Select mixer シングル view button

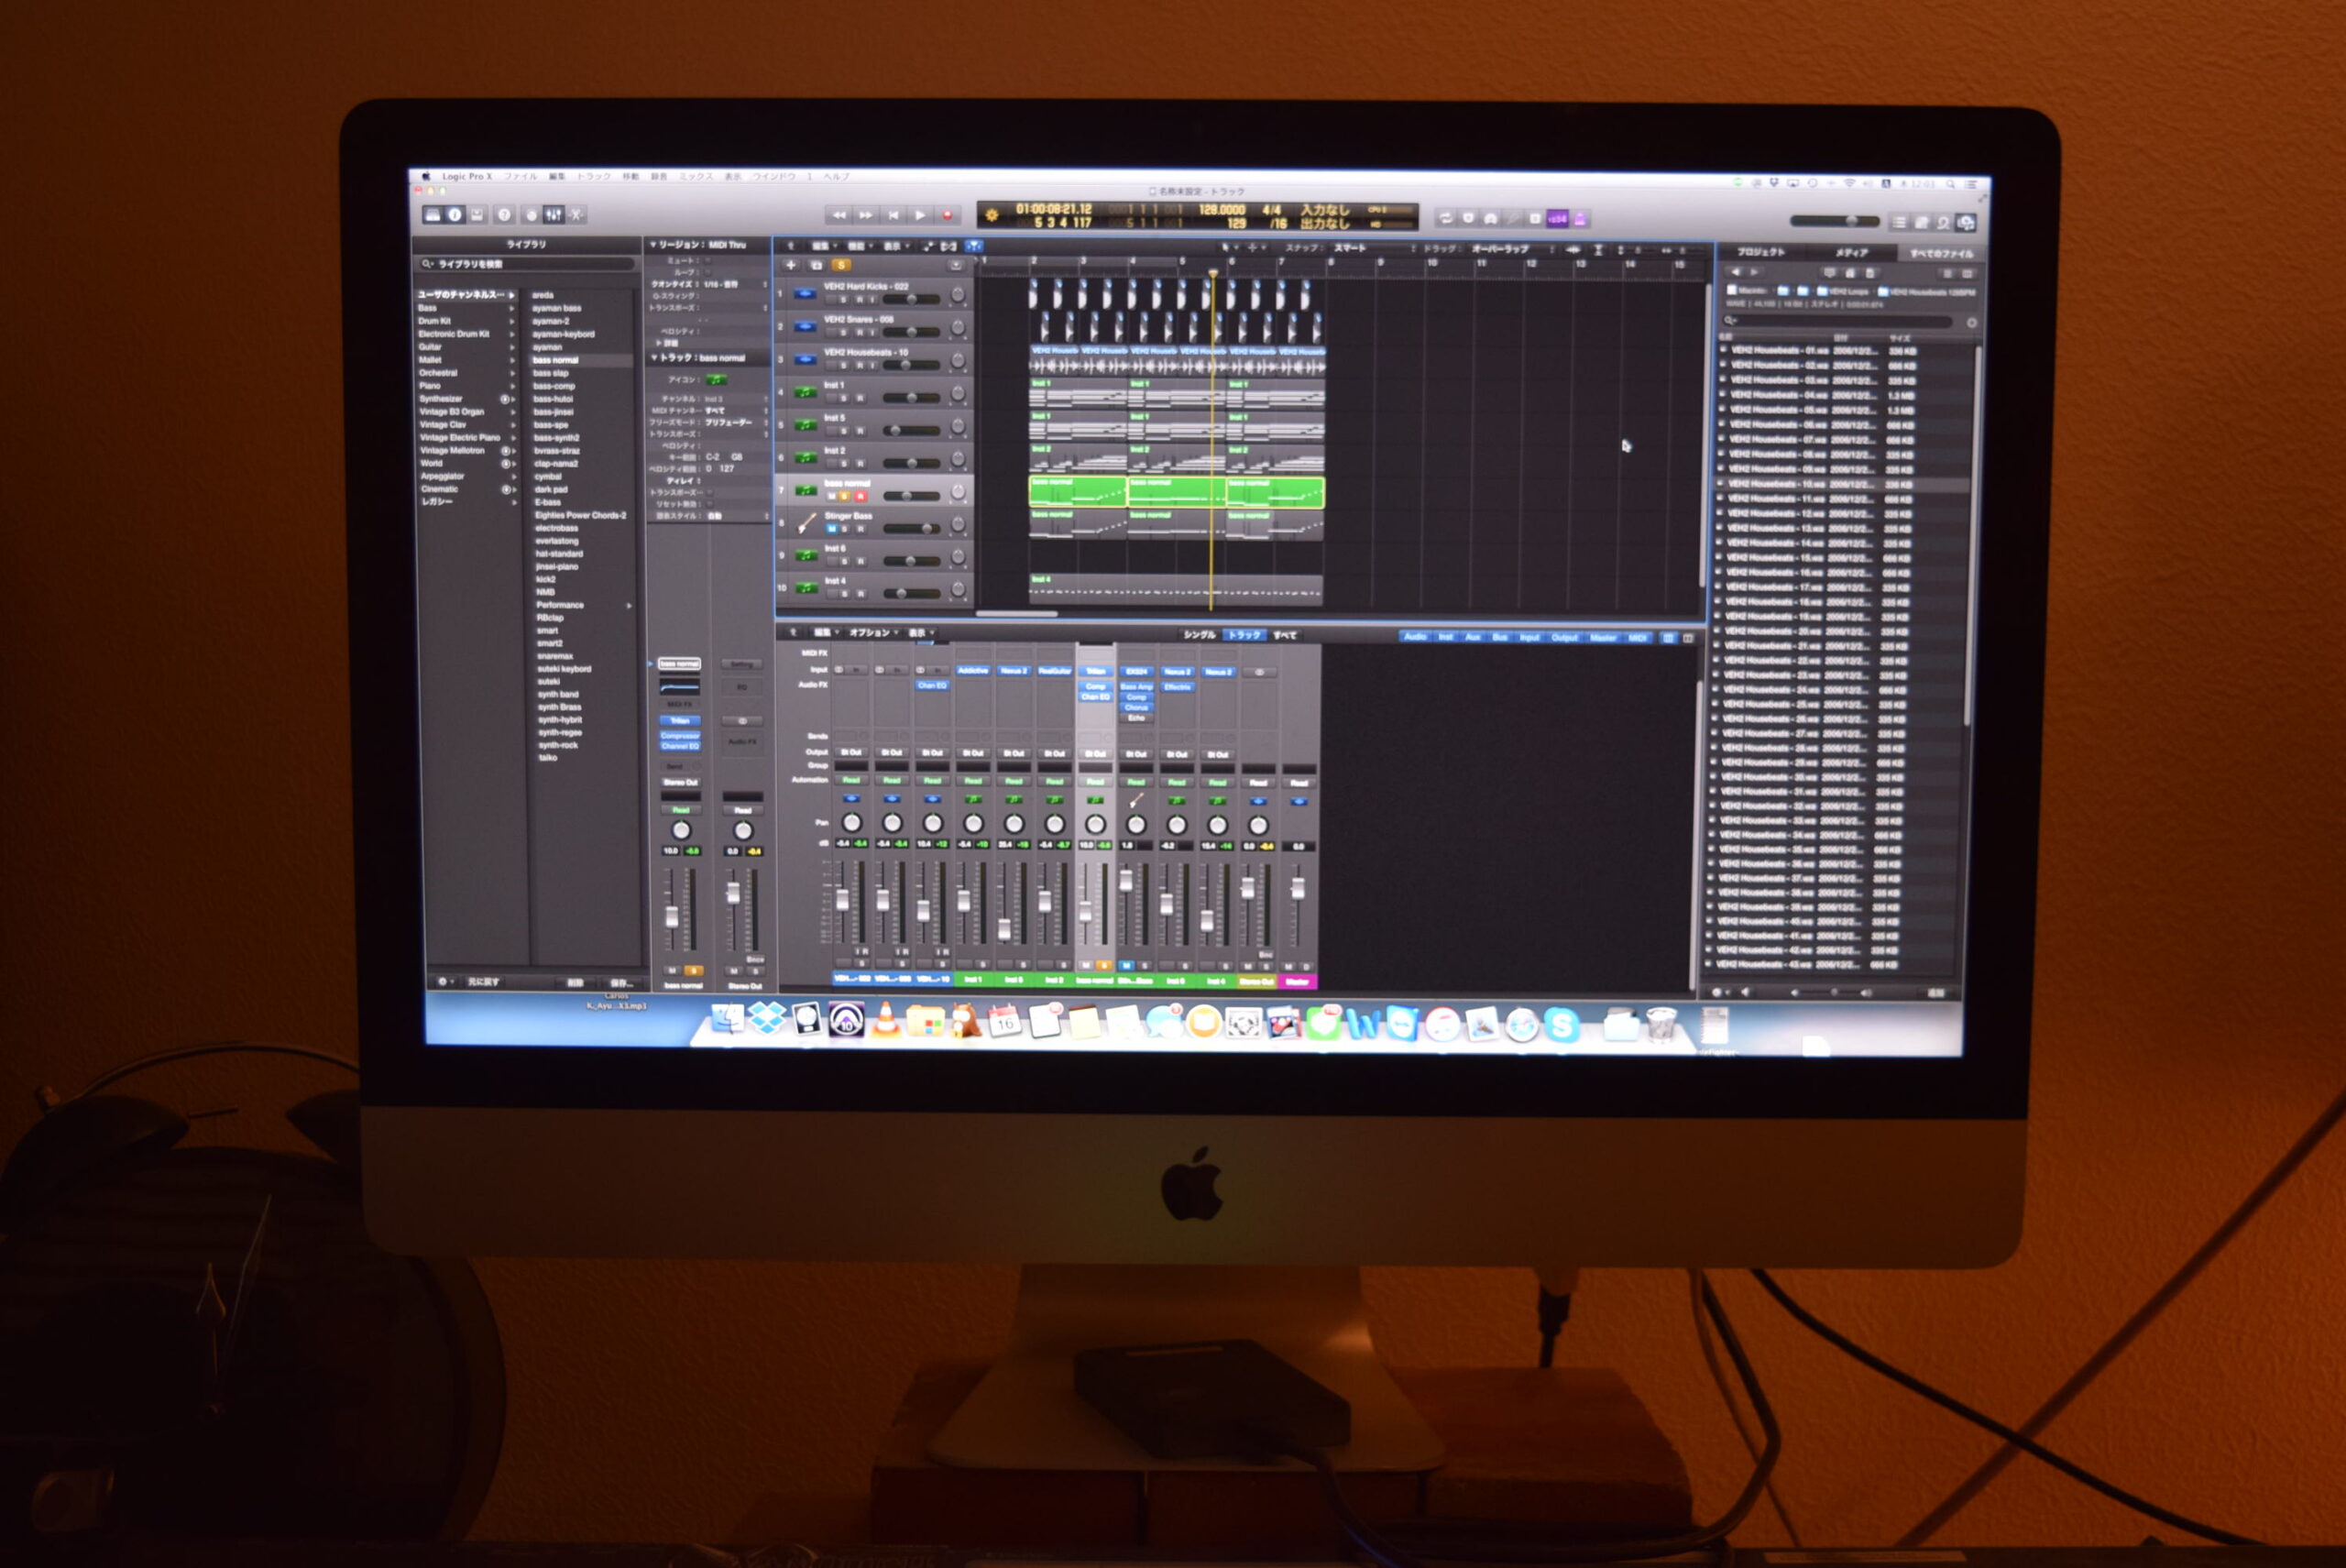(x=1200, y=635)
